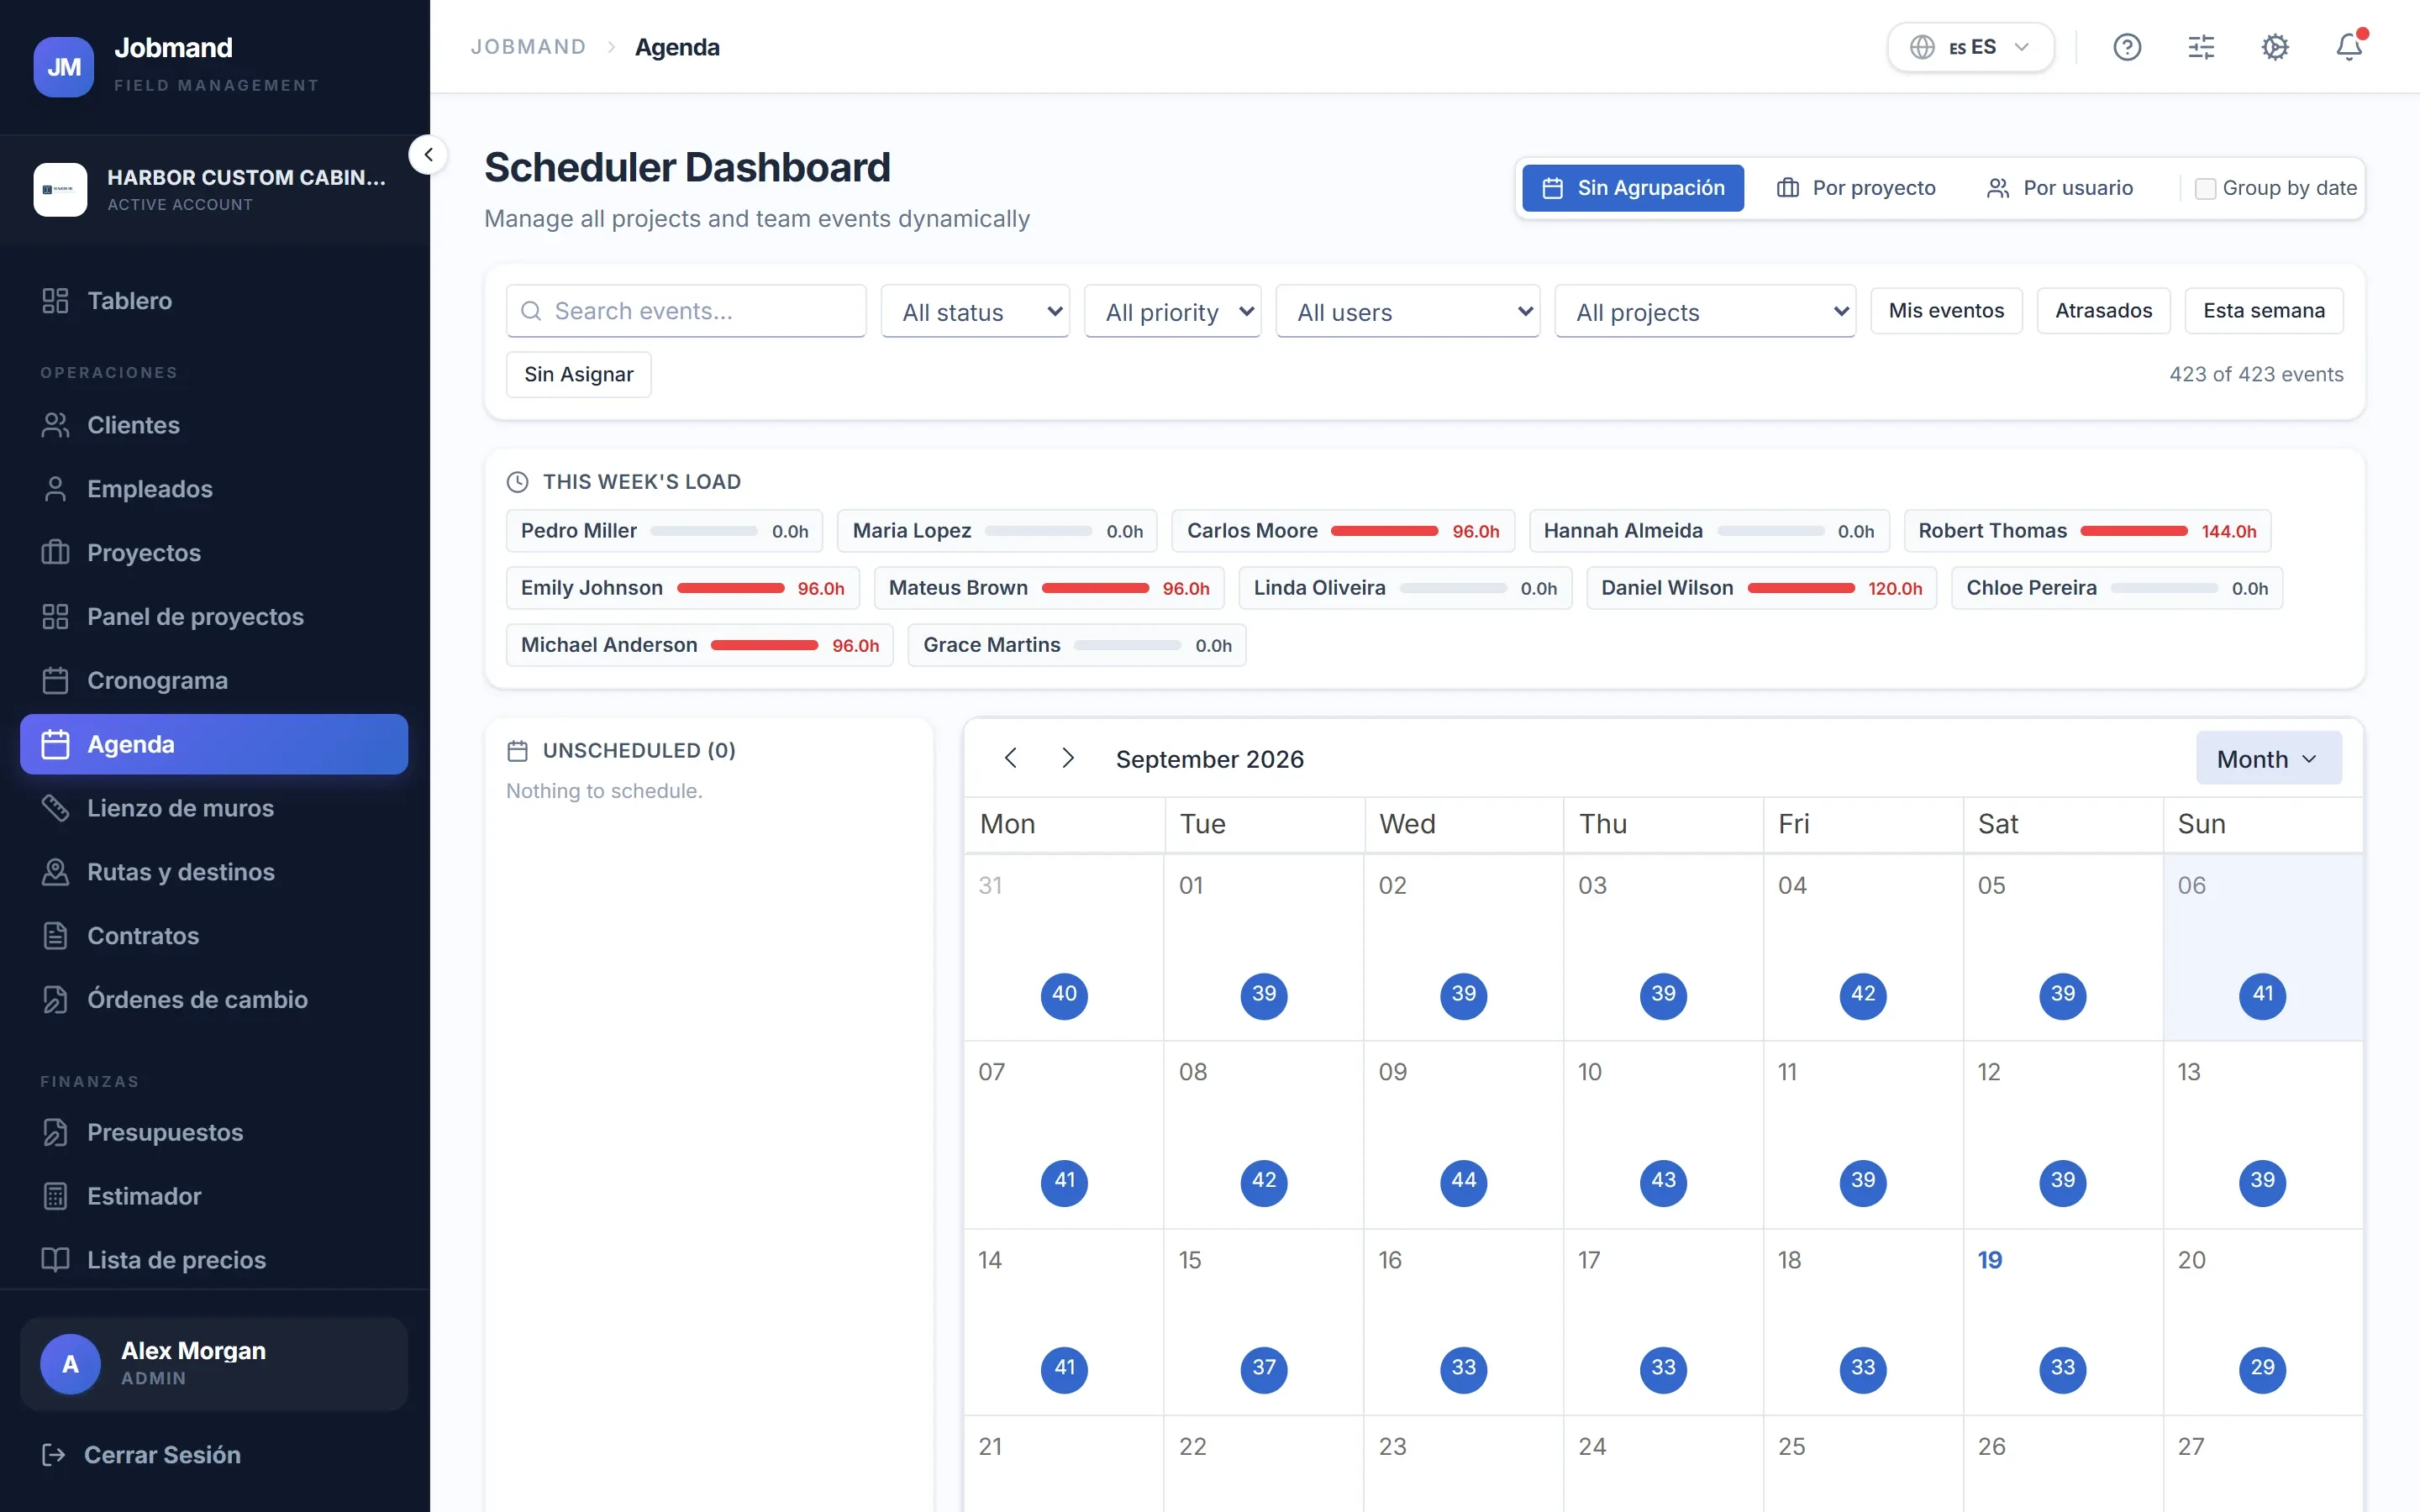The image size is (2420, 1512).
Task: Collapse the sidebar with the arrow button
Action: (428, 155)
